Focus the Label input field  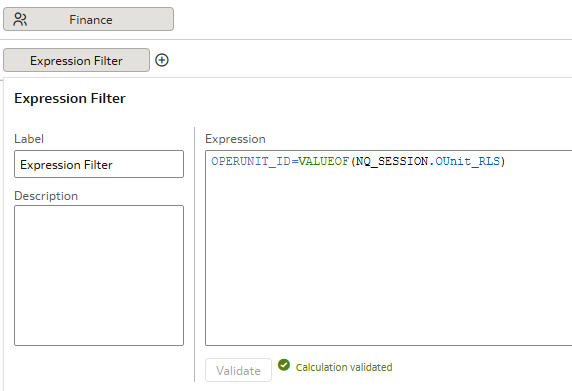point(99,164)
